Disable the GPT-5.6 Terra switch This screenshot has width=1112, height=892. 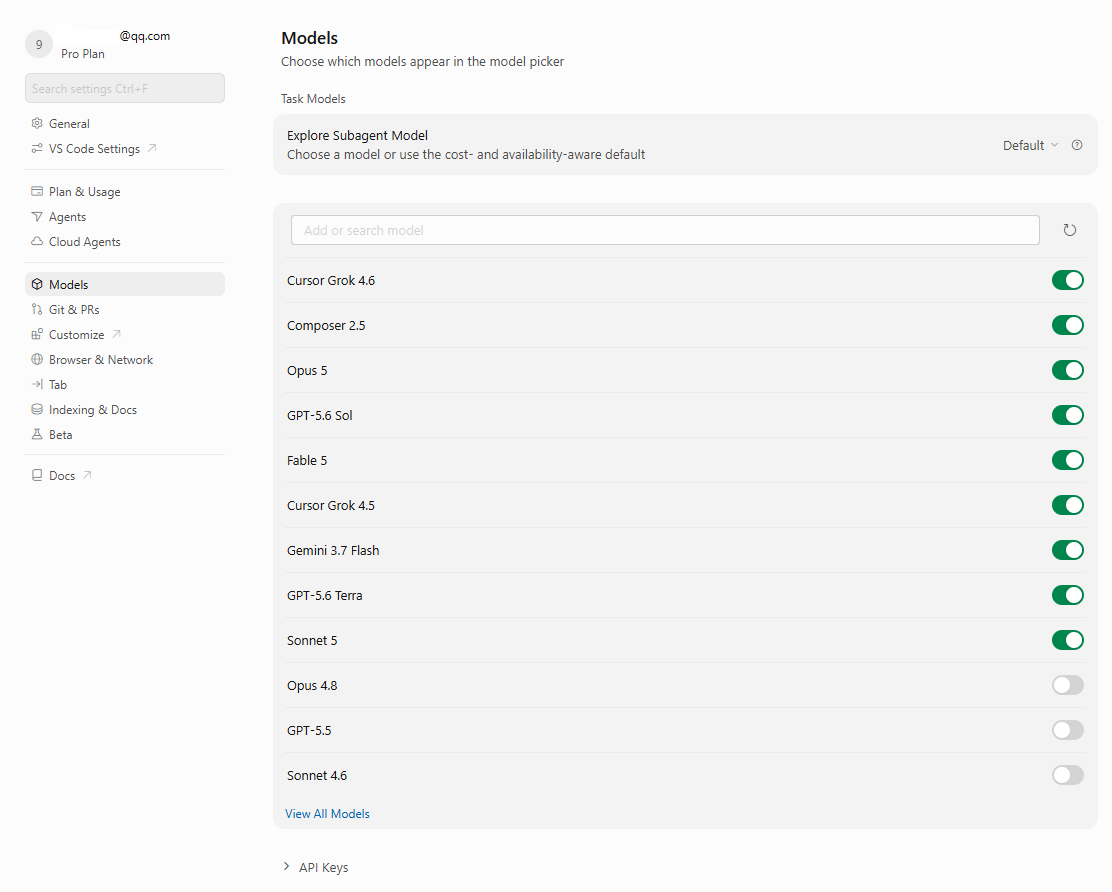click(1067, 595)
